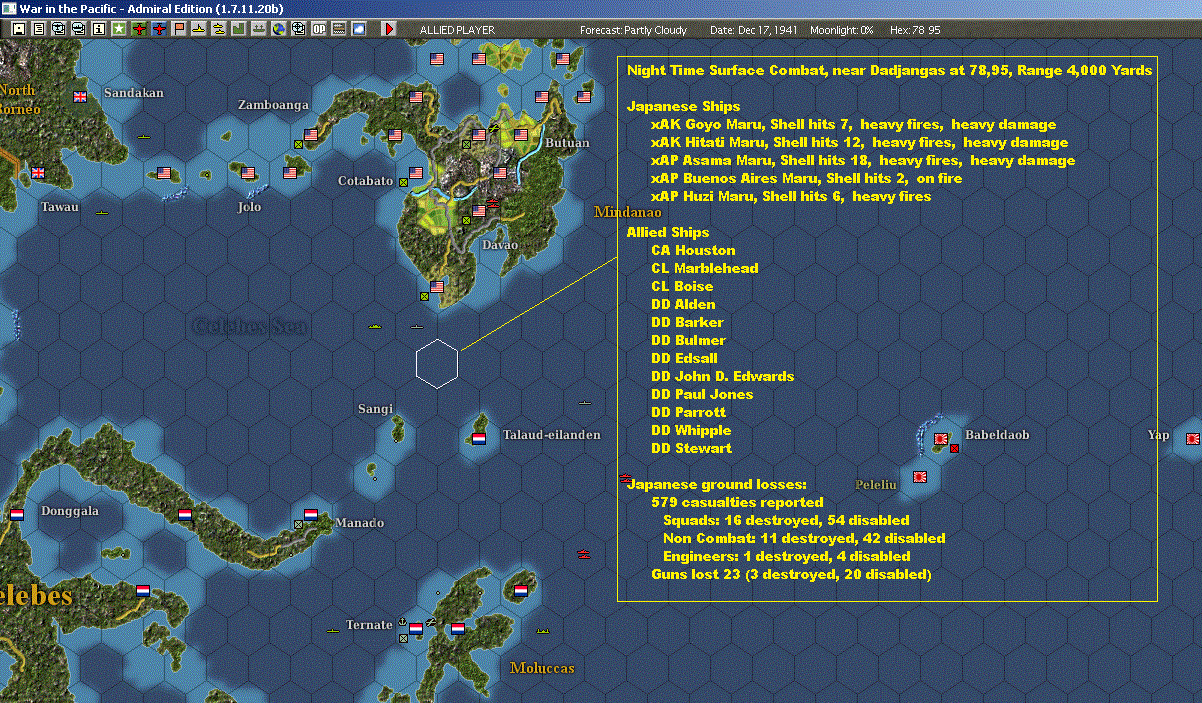The width and height of the screenshot is (1202, 703).
Task: Select the Japanese flag at Yap
Action: click(x=1193, y=438)
